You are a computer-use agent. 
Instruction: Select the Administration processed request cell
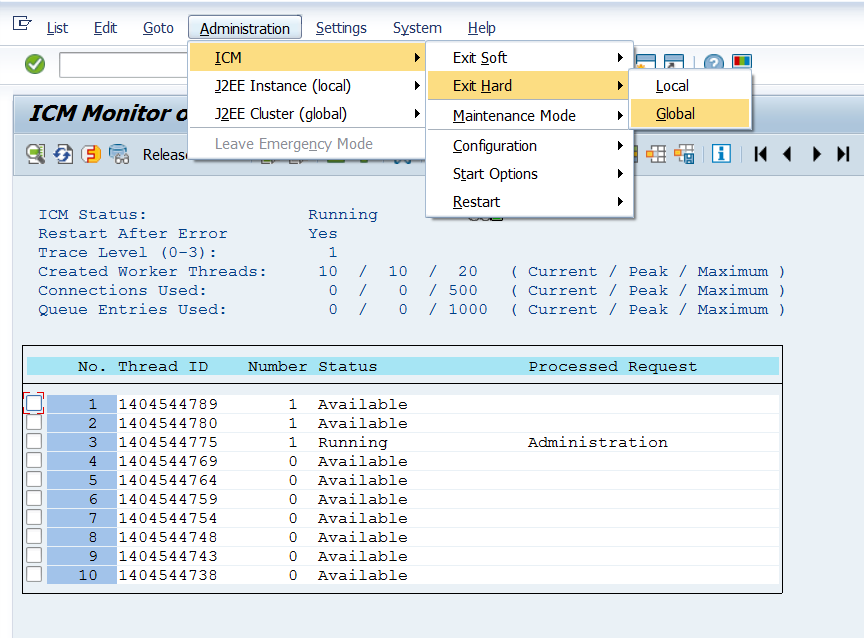[597, 442]
